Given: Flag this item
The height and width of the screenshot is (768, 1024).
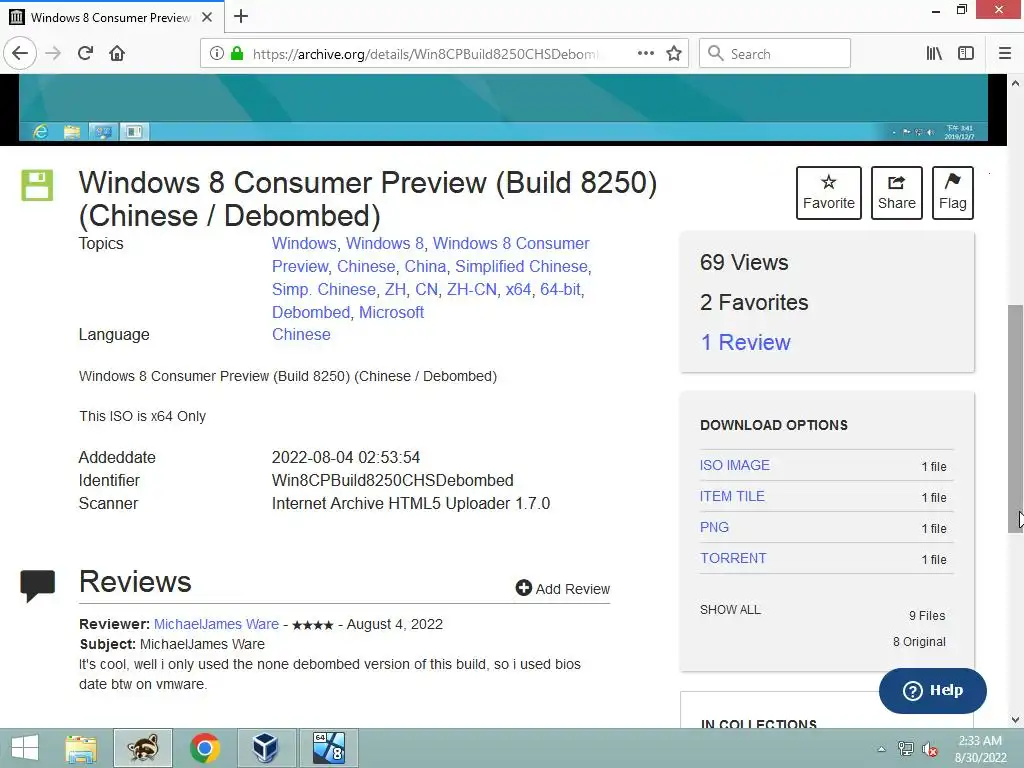Looking at the screenshot, I should (953, 193).
